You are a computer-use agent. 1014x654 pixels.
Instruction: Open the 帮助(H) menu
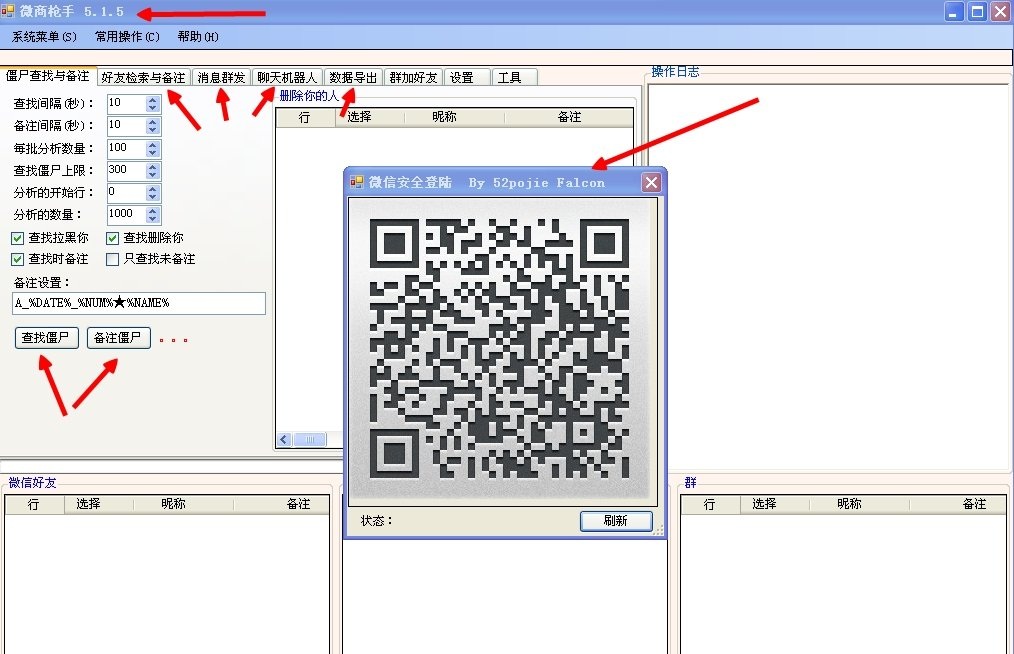[x=198, y=37]
